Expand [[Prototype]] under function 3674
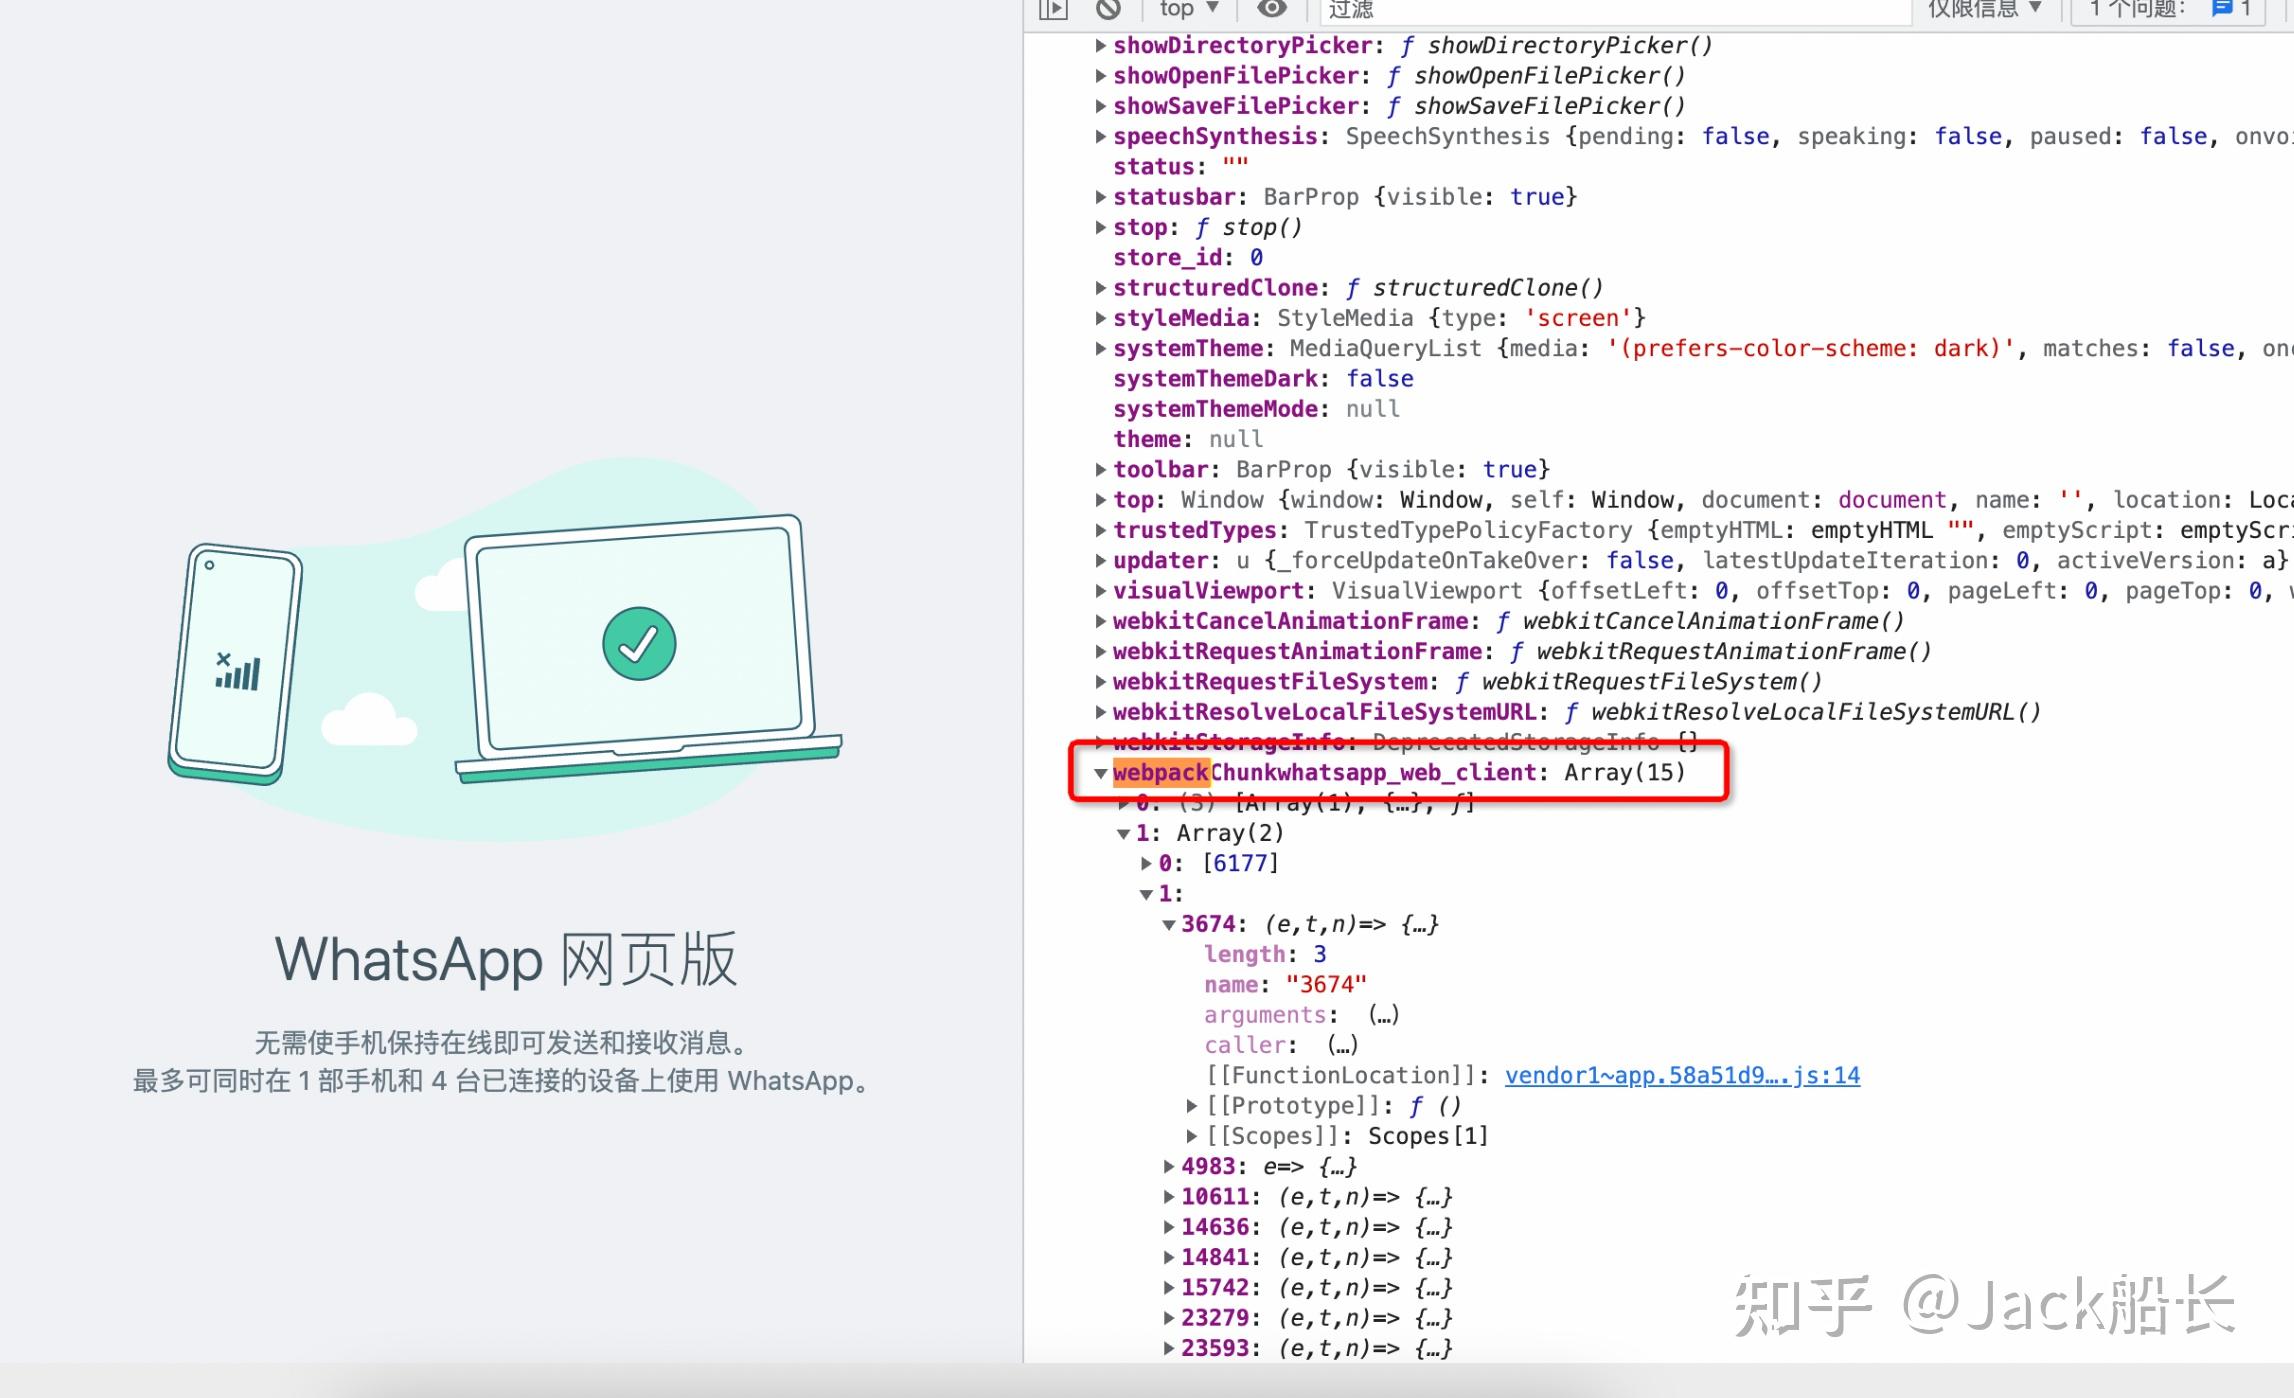2294x1398 pixels. pyautogui.click(x=1191, y=1105)
